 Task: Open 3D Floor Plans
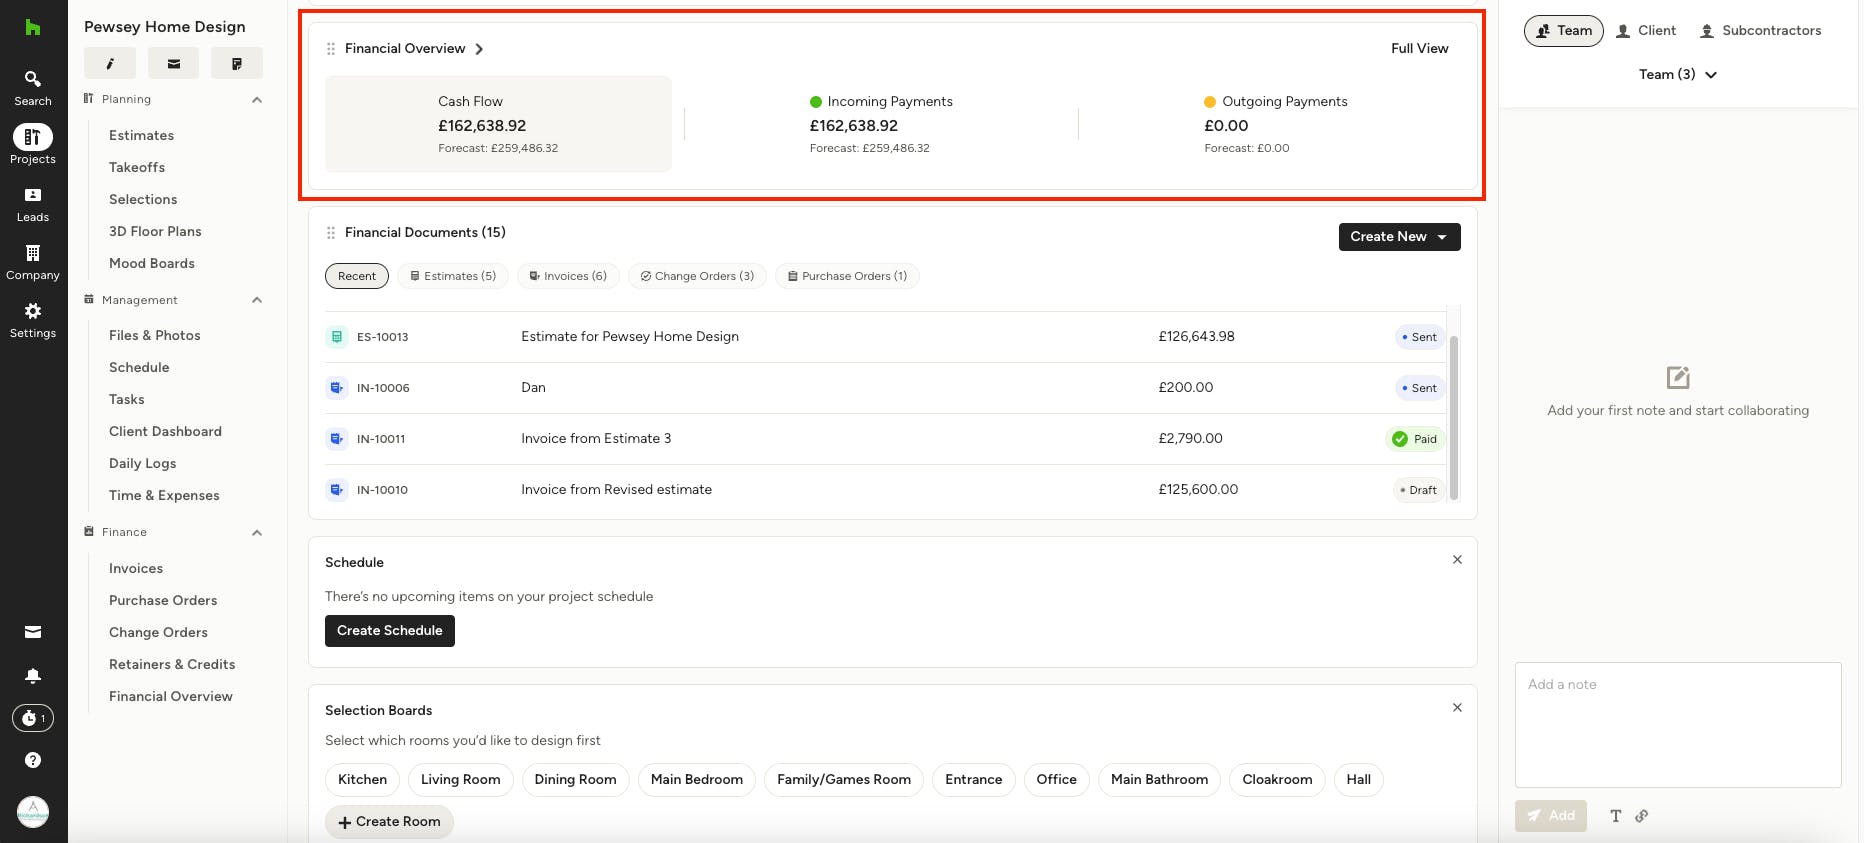click(155, 231)
